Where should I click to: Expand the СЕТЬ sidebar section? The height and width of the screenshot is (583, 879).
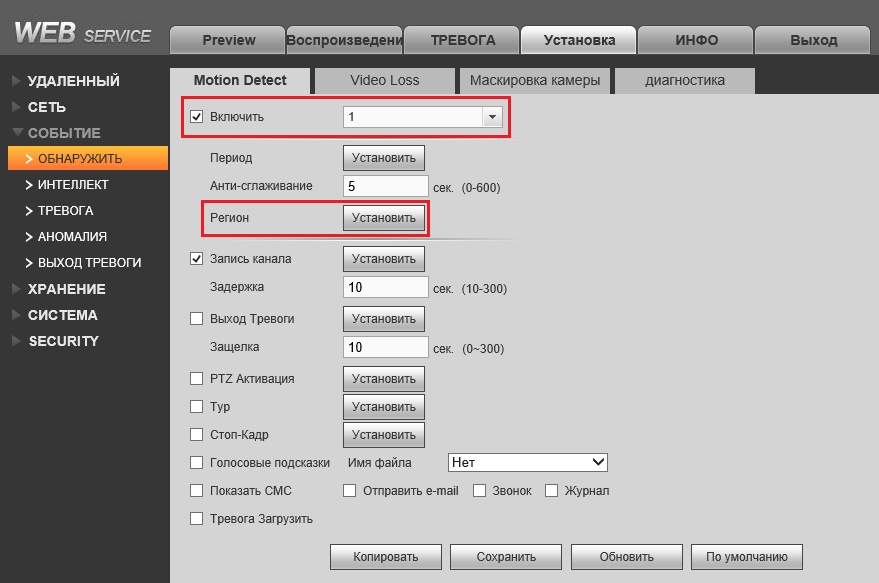tap(47, 107)
